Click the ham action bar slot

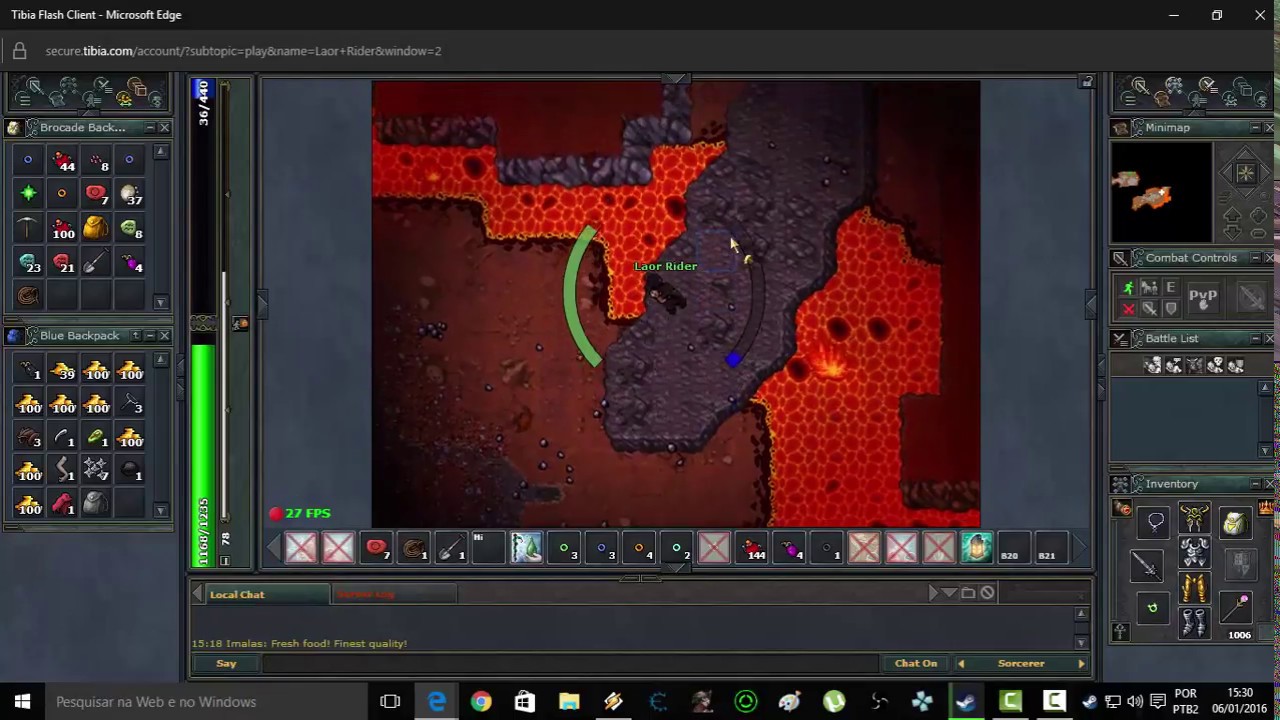[x=376, y=548]
